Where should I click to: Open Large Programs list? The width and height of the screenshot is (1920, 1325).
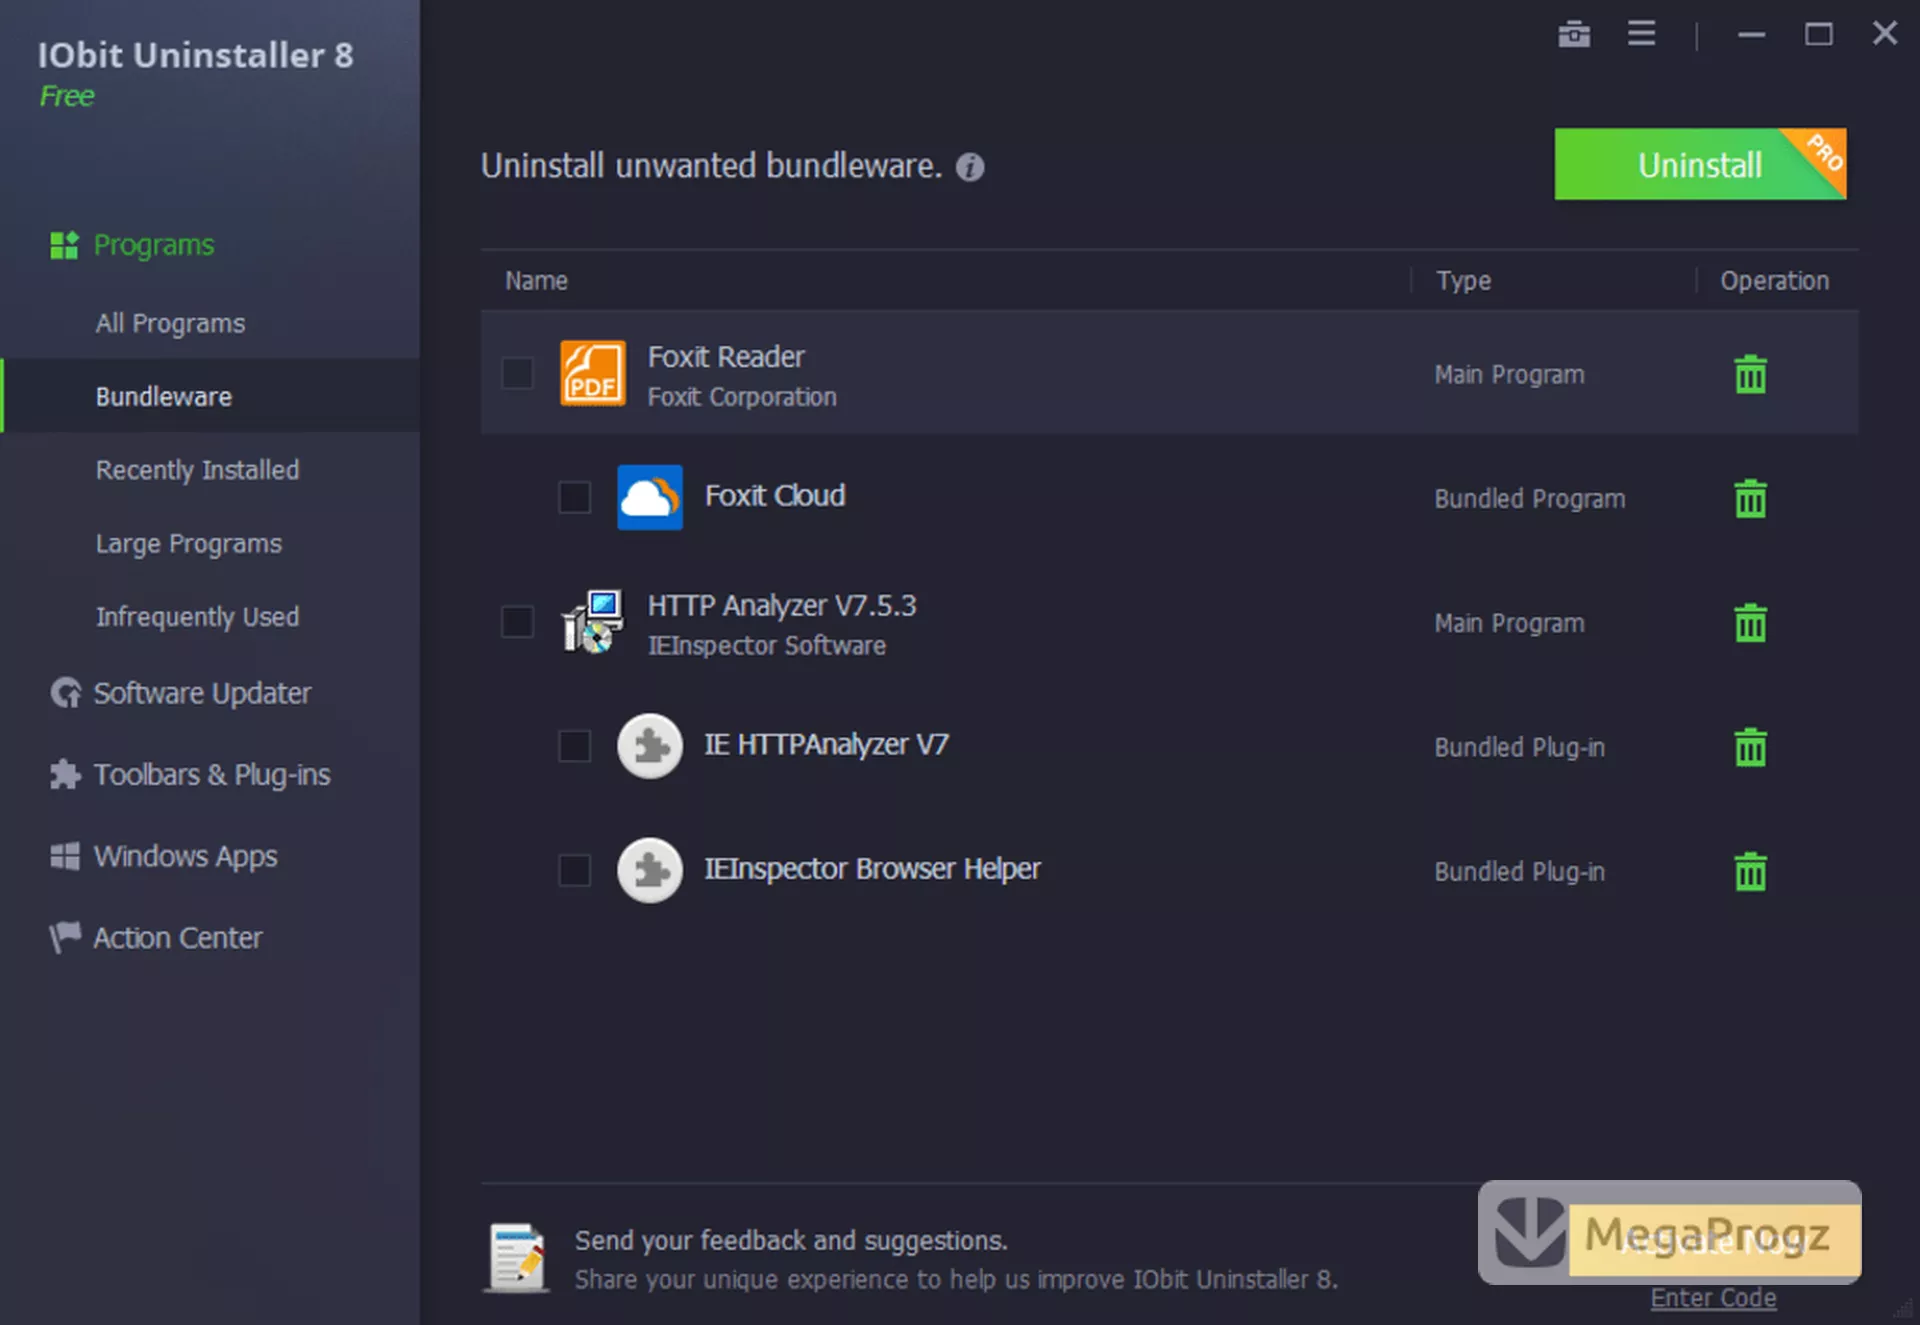coord(188,543)
